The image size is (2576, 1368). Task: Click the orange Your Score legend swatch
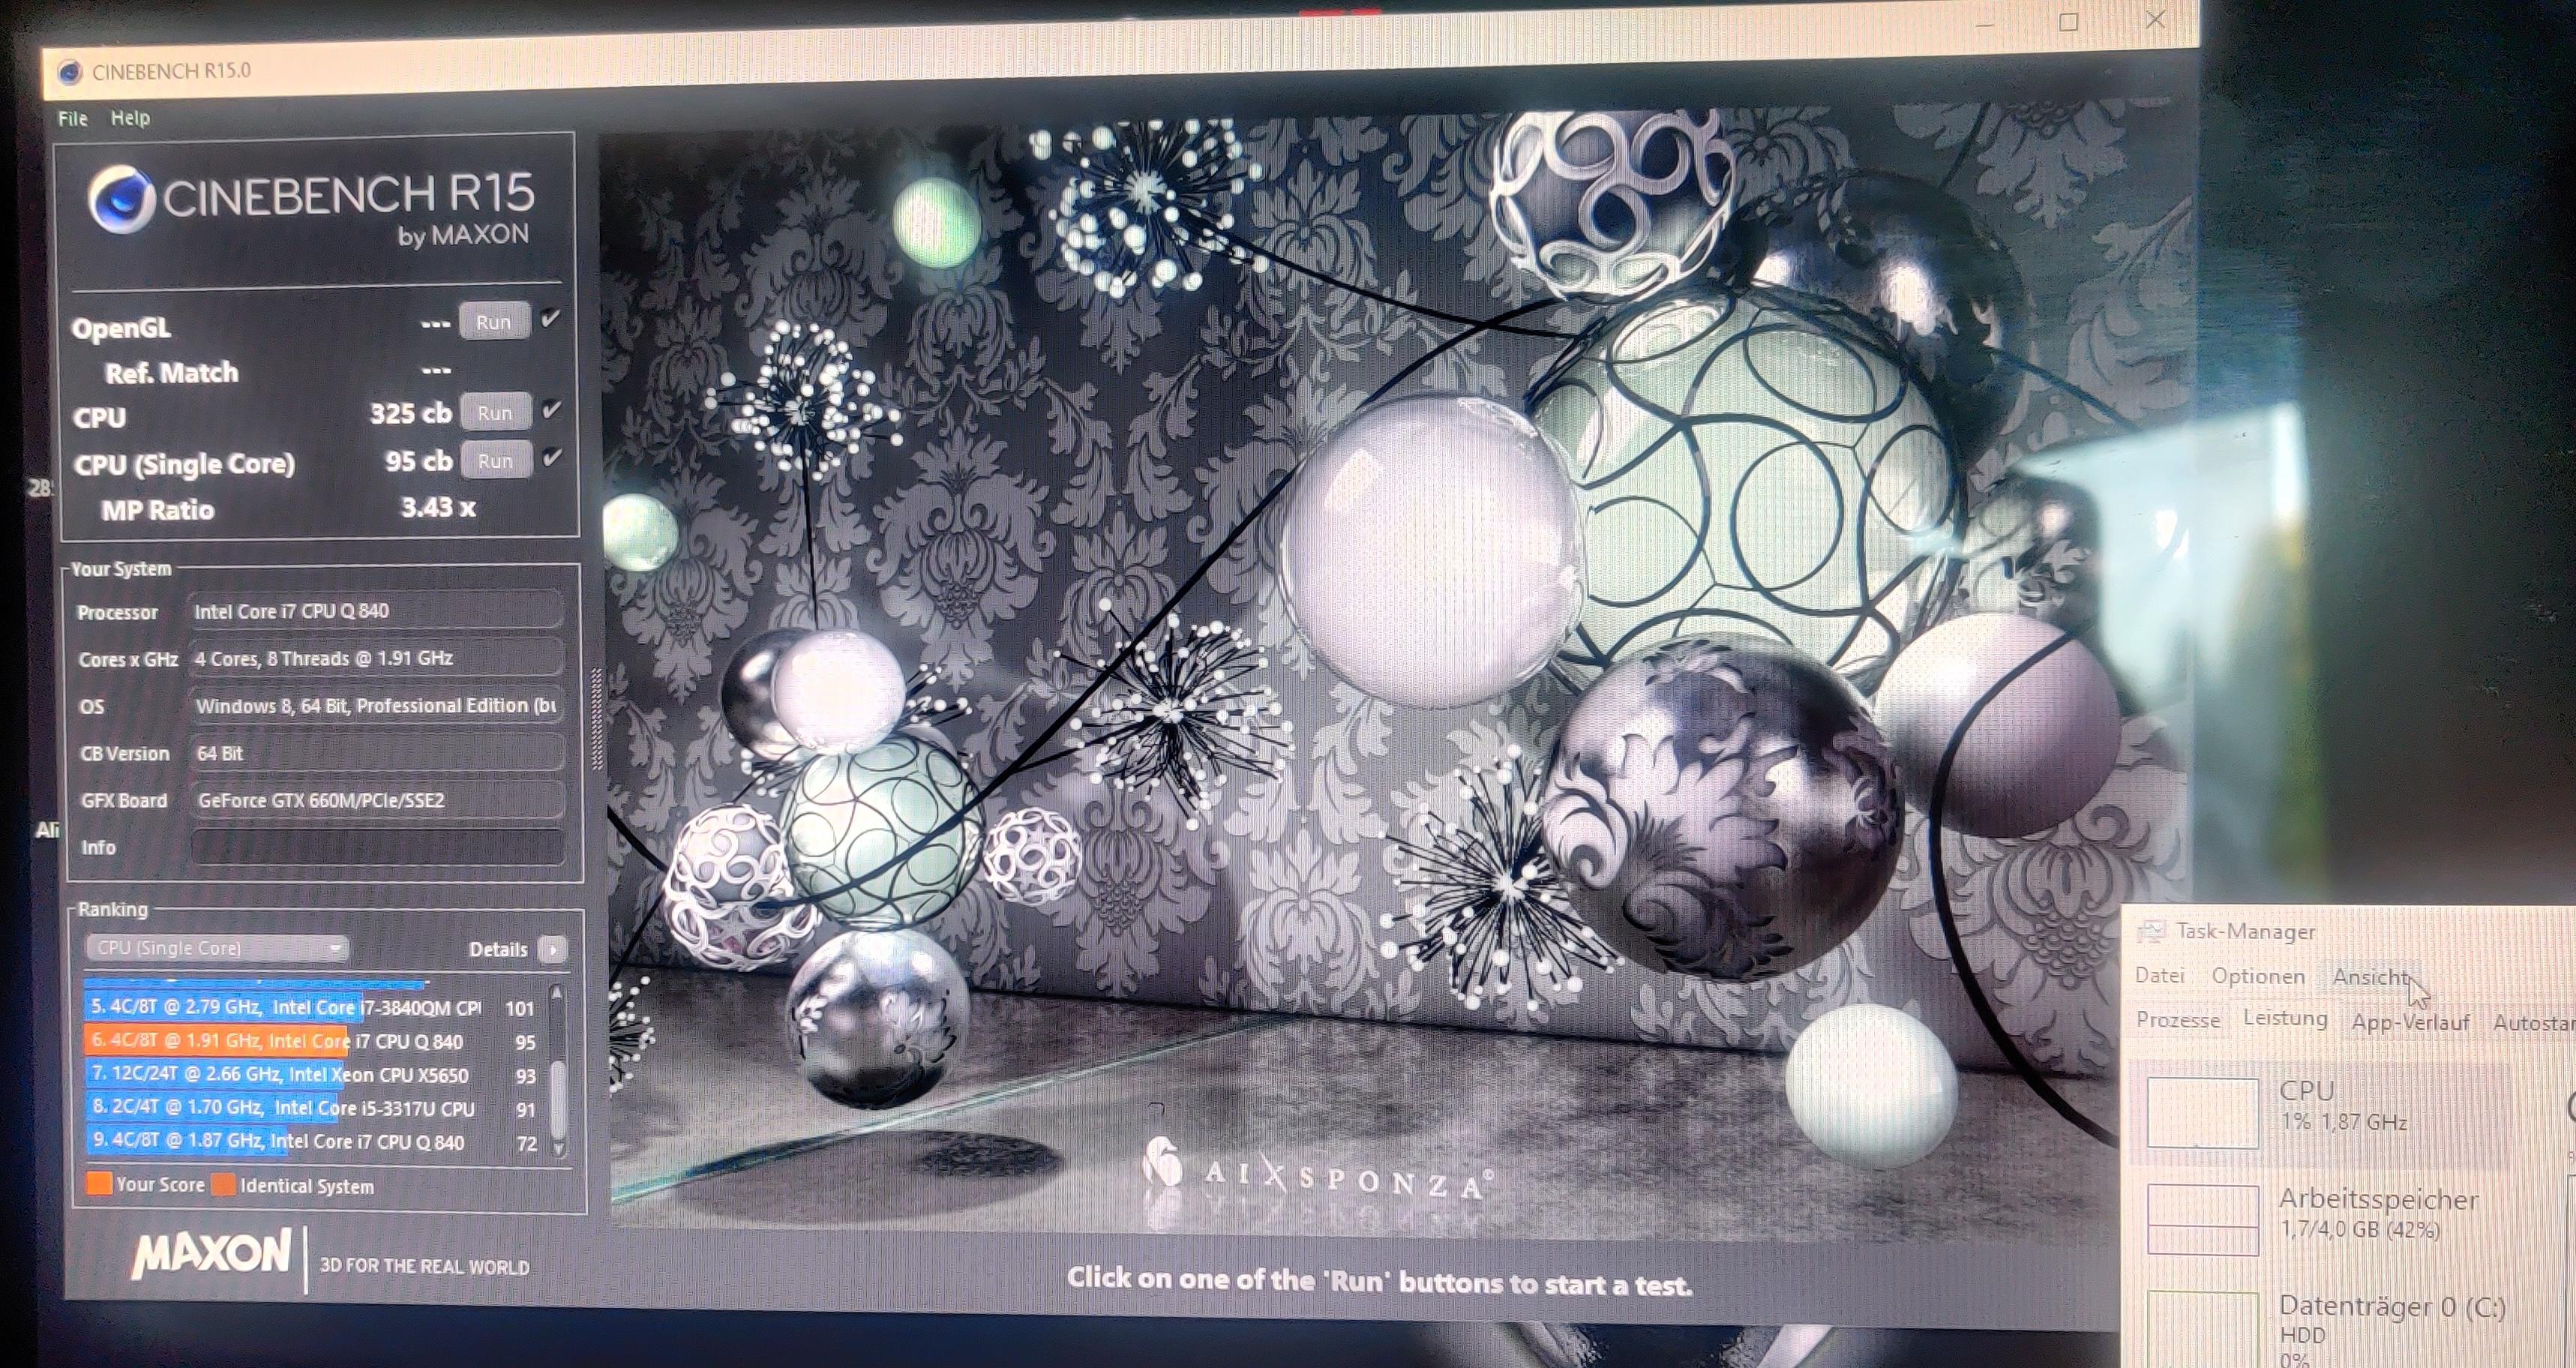98,1184
